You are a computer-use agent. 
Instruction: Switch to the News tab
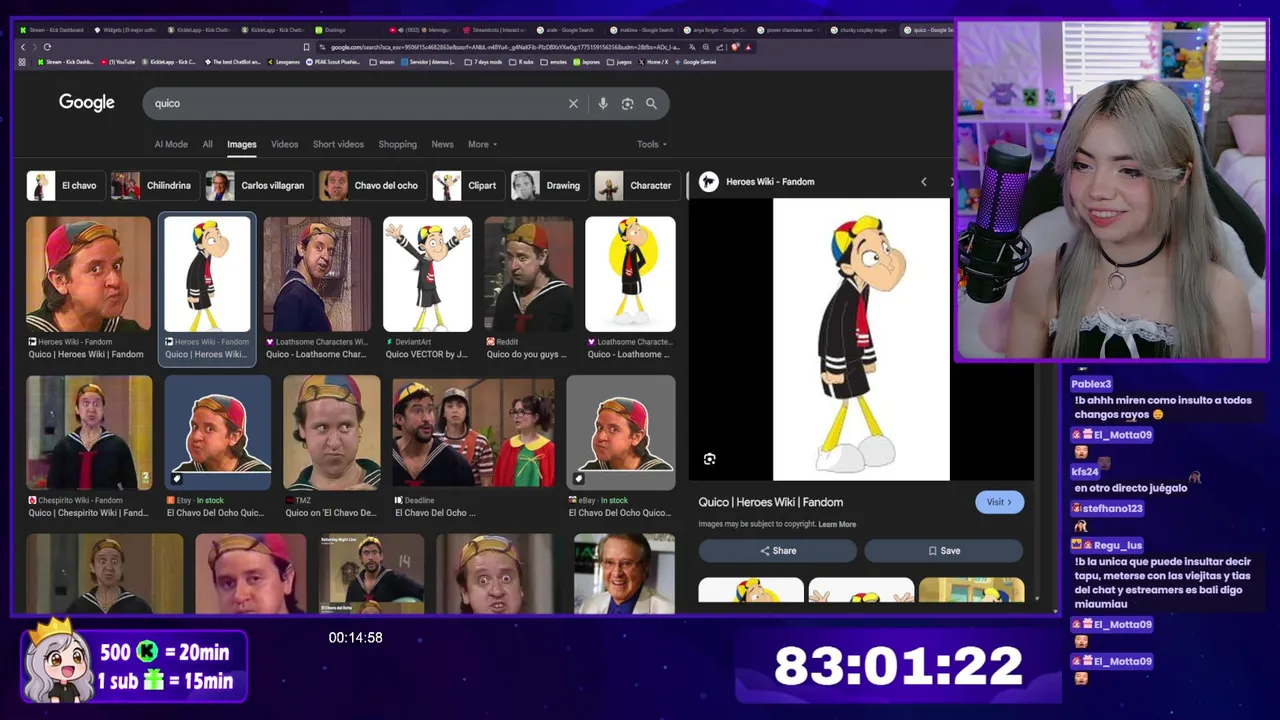tap(442, 144)
